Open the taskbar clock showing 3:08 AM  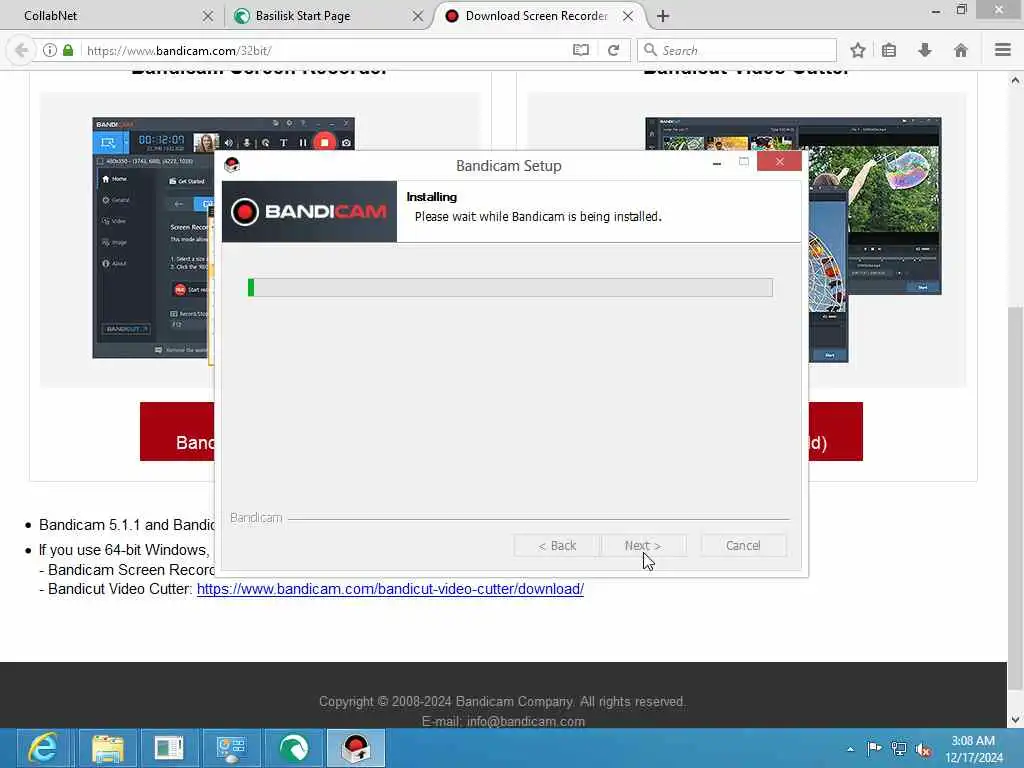(973, 749)
